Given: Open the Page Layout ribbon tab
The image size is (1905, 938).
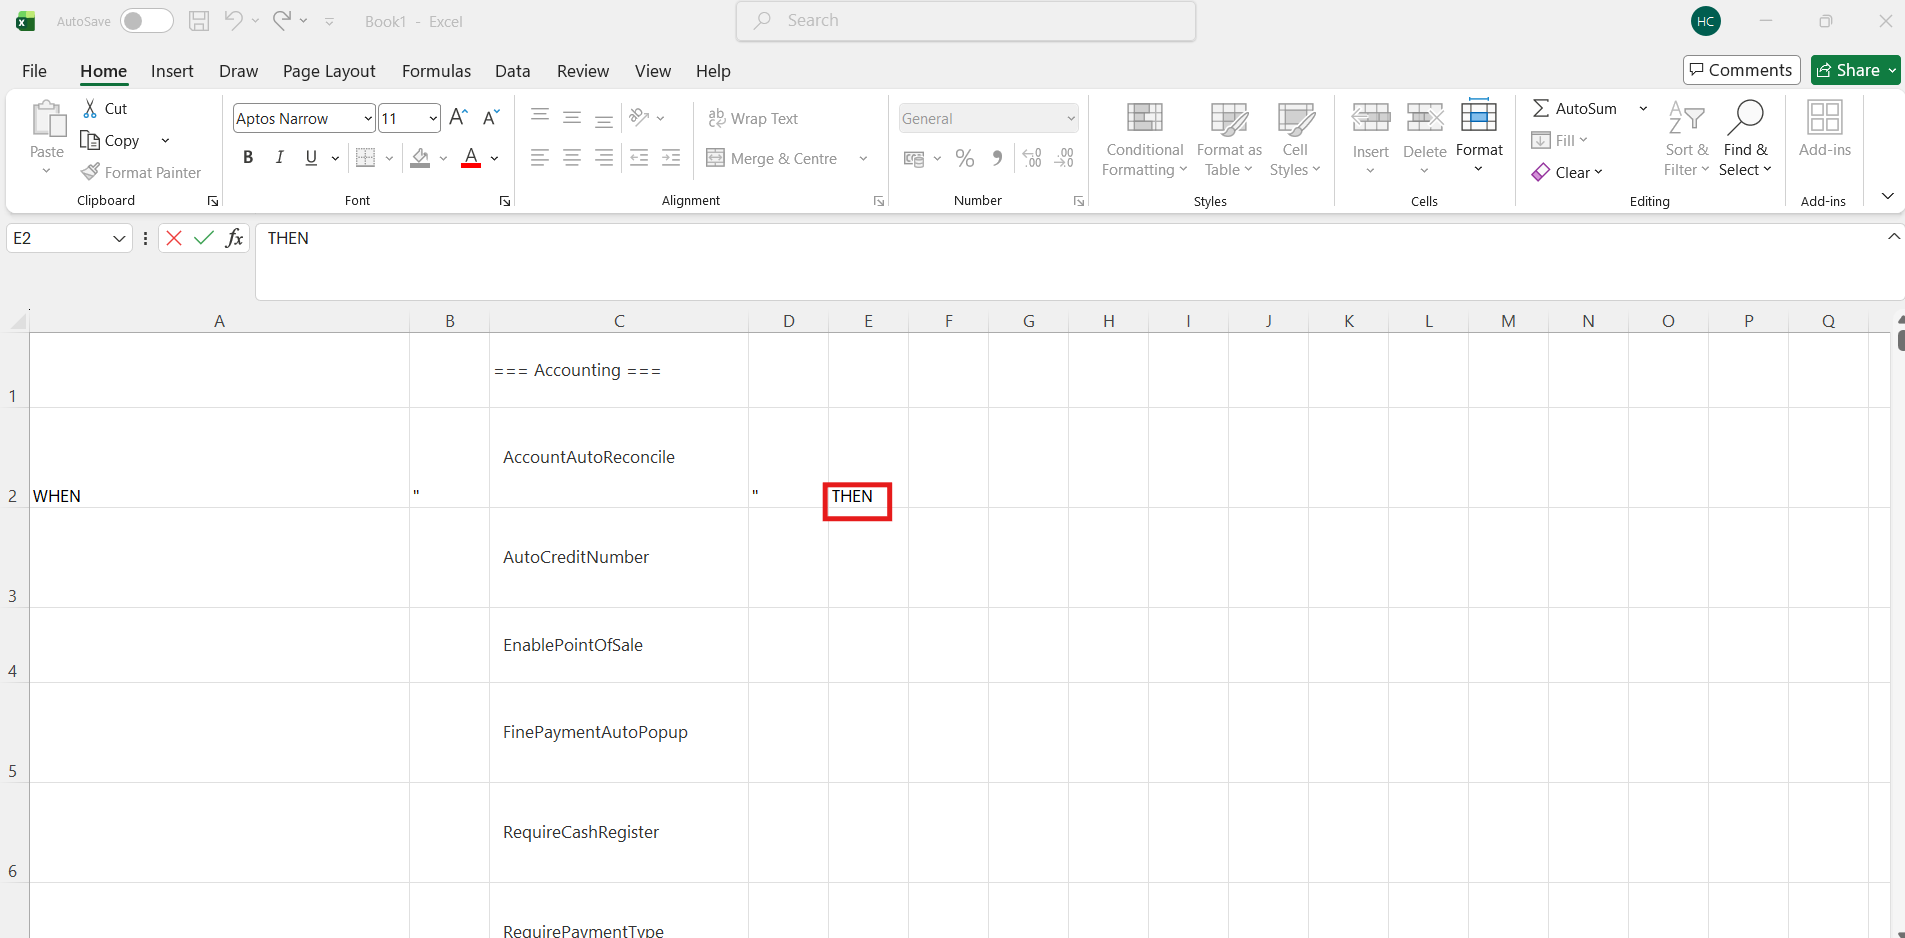Looking at the screenshot, I should tap(329, 71).
